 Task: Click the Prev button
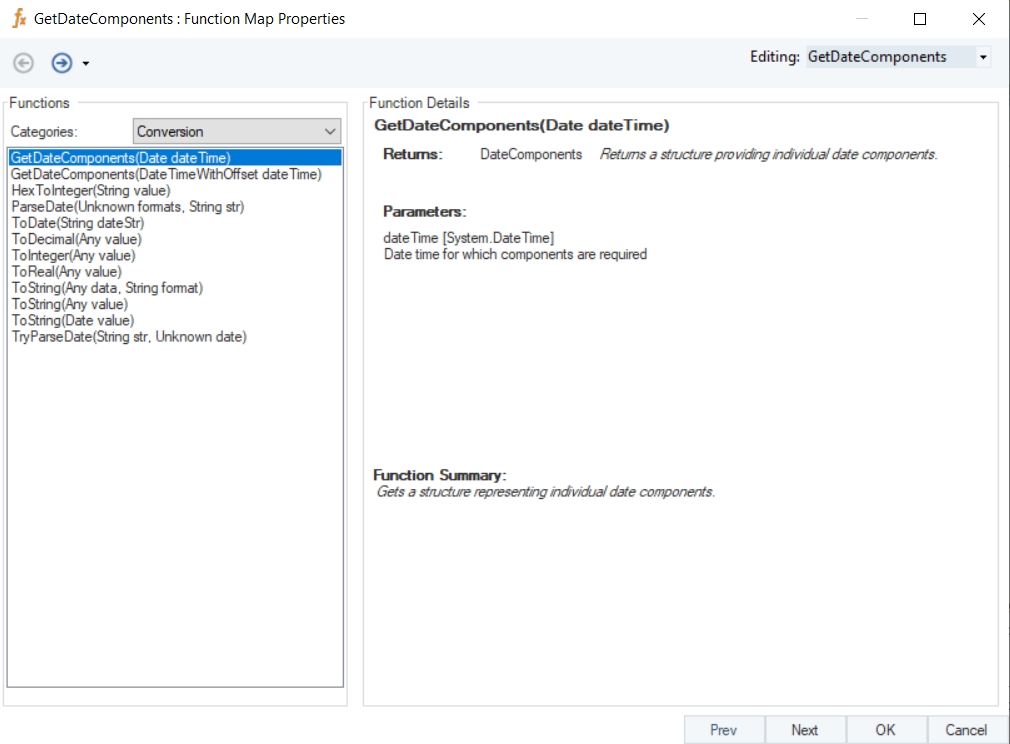pos(723,730)
